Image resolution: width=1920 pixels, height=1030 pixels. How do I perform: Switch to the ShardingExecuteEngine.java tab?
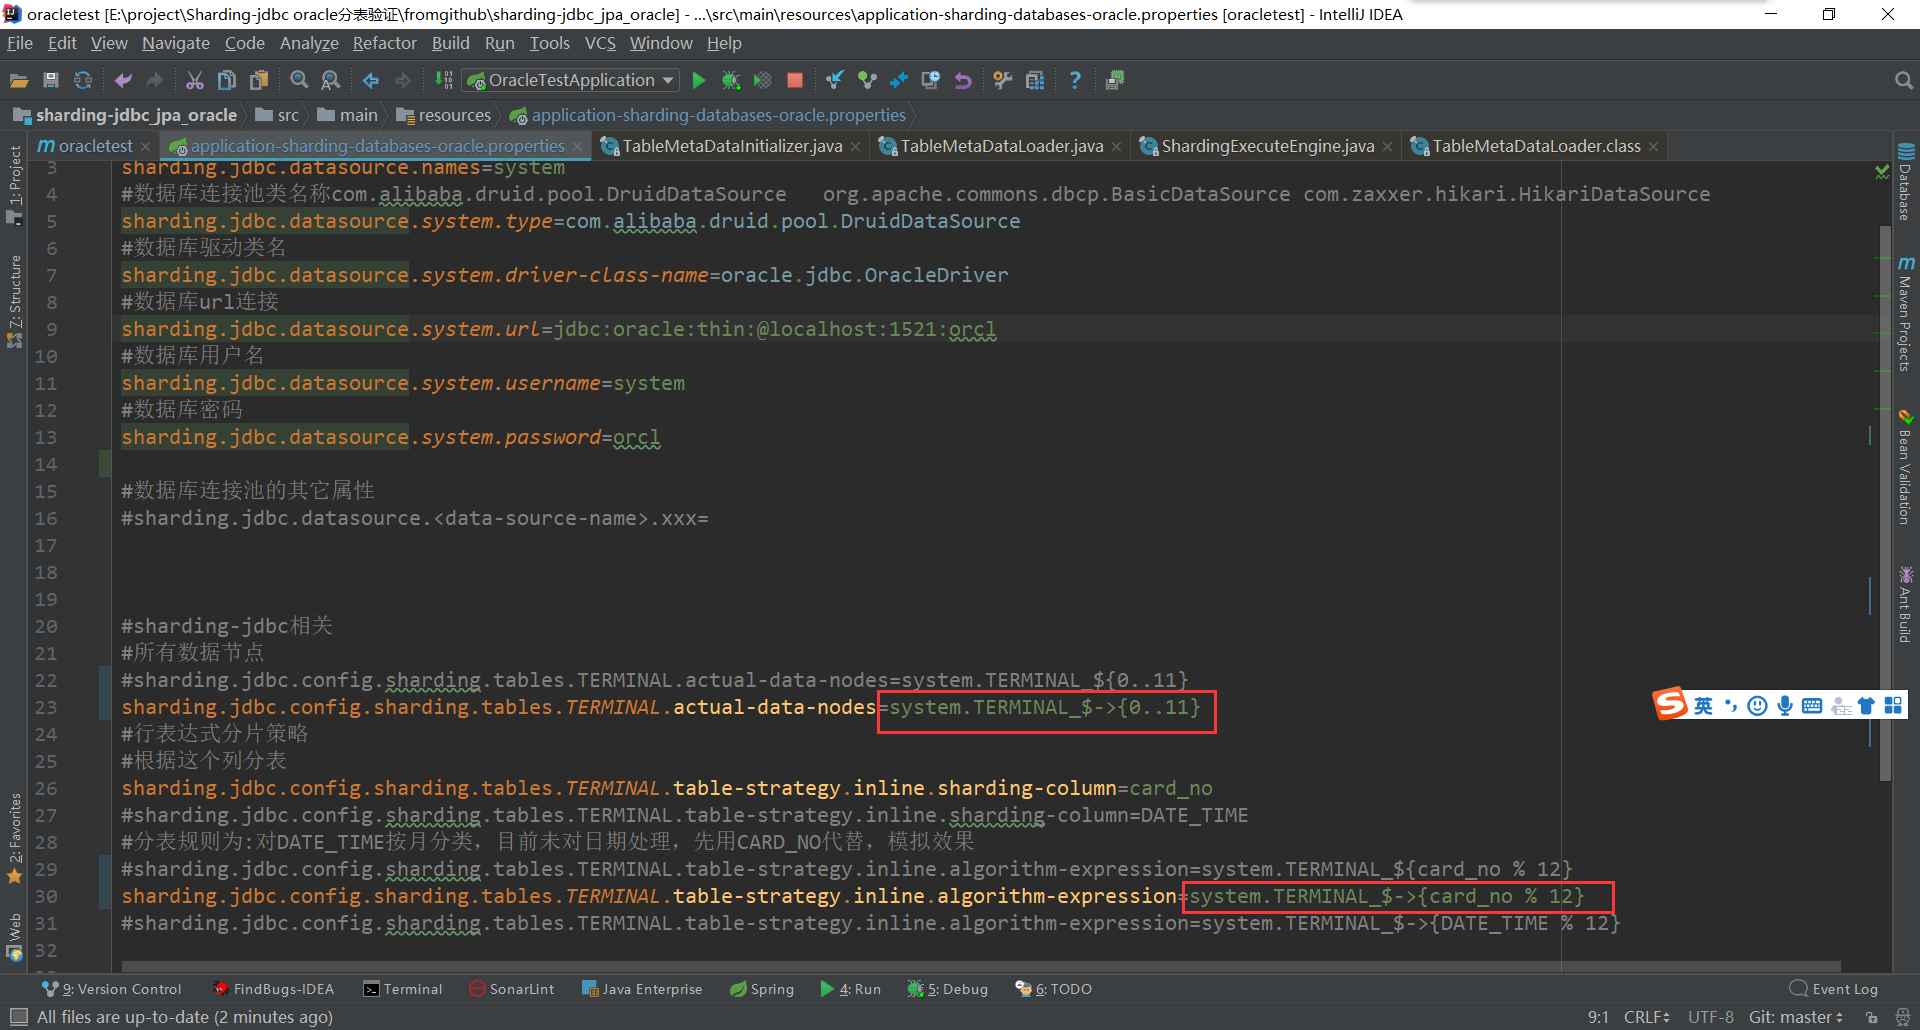click(1265, 145)
